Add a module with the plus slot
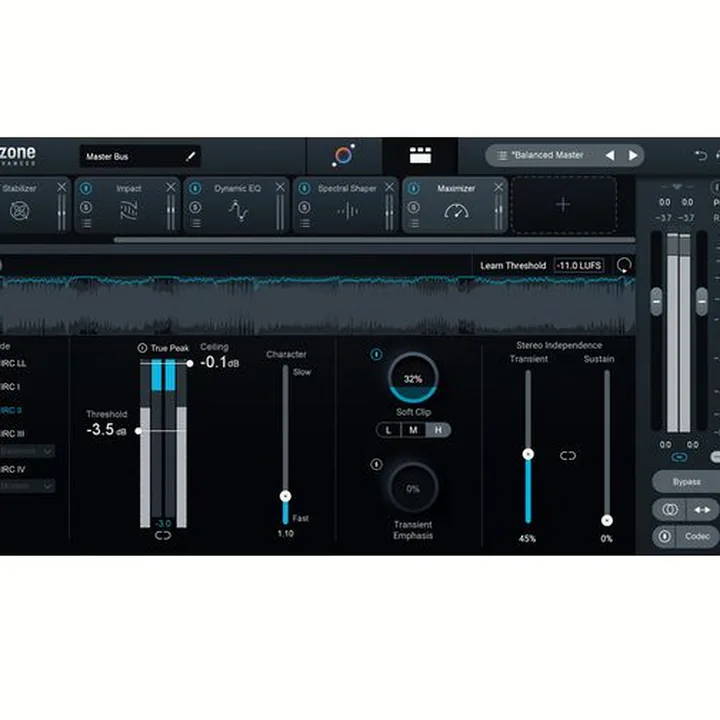Image resolution: width=720 pixels, height=720 pixels. pyautogui.click(x=563, y=205)
